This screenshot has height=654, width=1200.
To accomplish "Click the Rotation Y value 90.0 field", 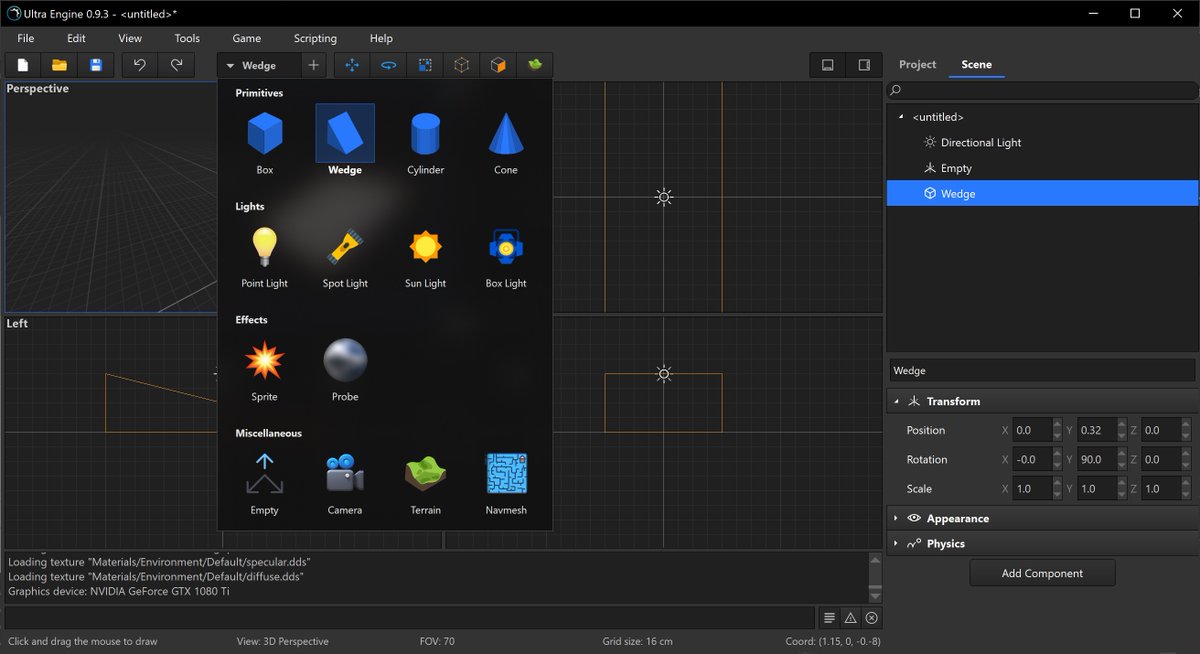I will point(1095,459).
